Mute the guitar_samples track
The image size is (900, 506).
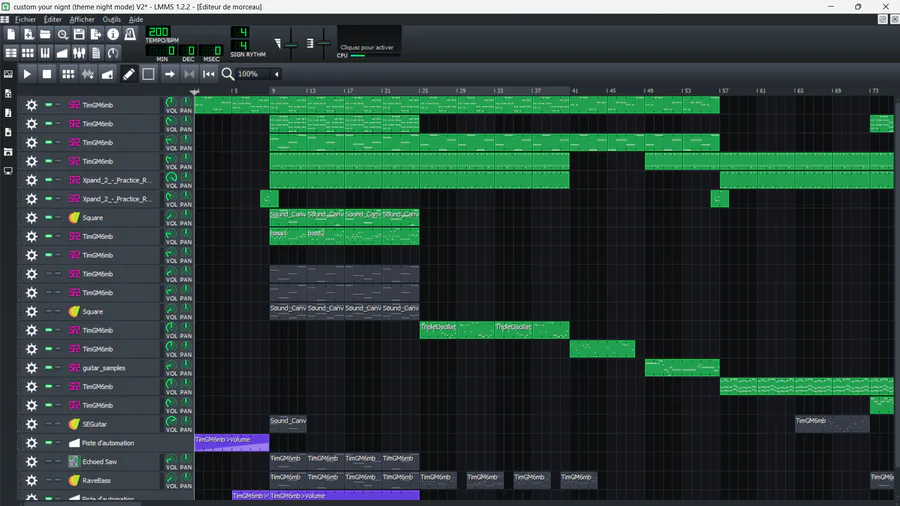tap(49, 368)
